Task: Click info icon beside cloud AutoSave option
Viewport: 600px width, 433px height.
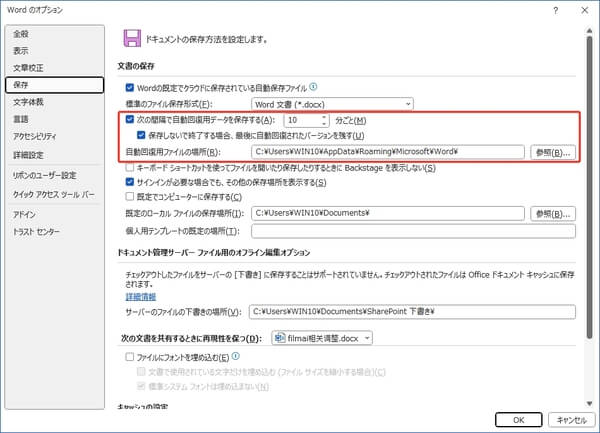Action: 313,87
